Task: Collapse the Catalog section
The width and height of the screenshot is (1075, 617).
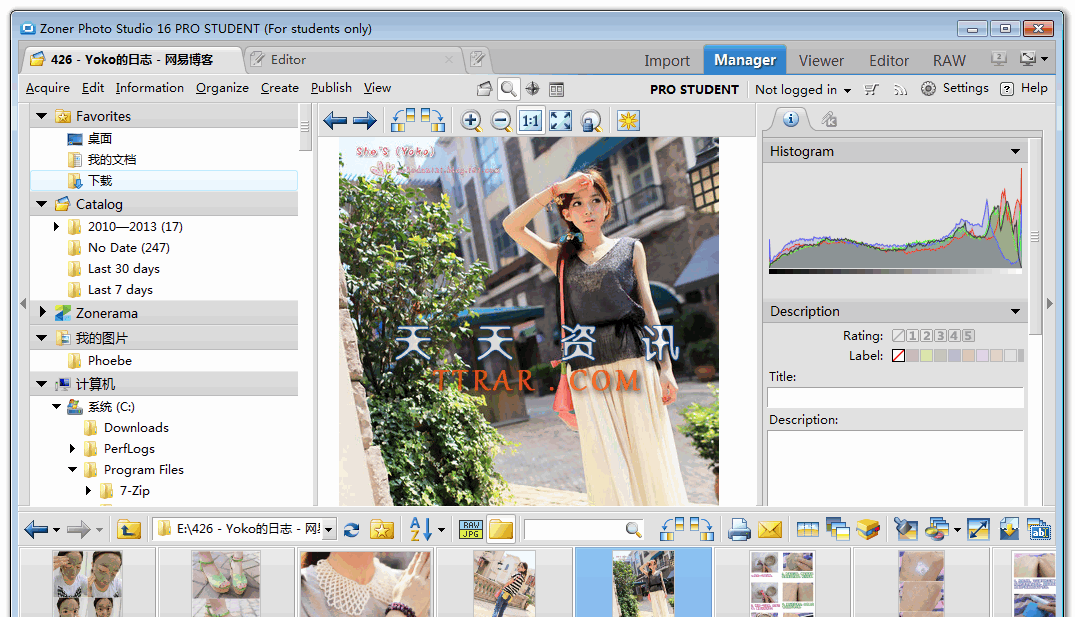Action: point(42,204)
